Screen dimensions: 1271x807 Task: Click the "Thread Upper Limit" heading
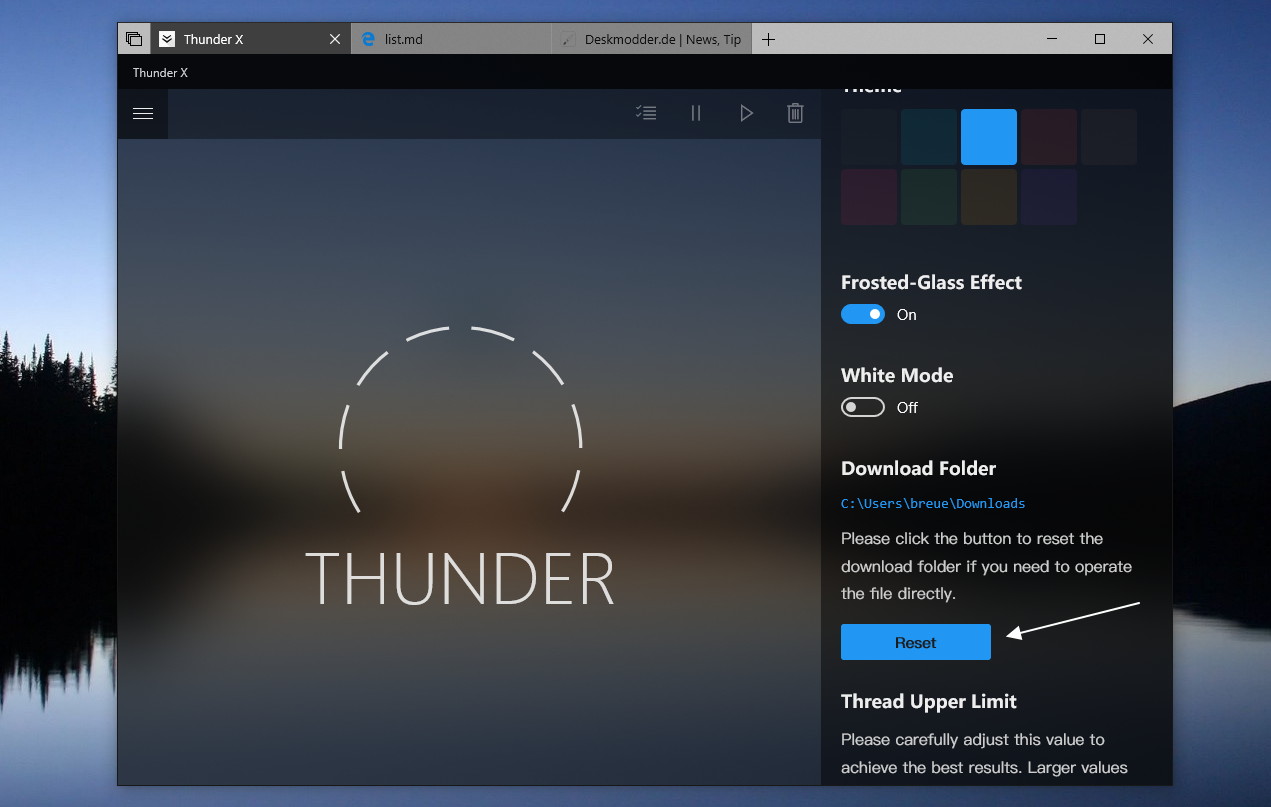pos(929,701)
